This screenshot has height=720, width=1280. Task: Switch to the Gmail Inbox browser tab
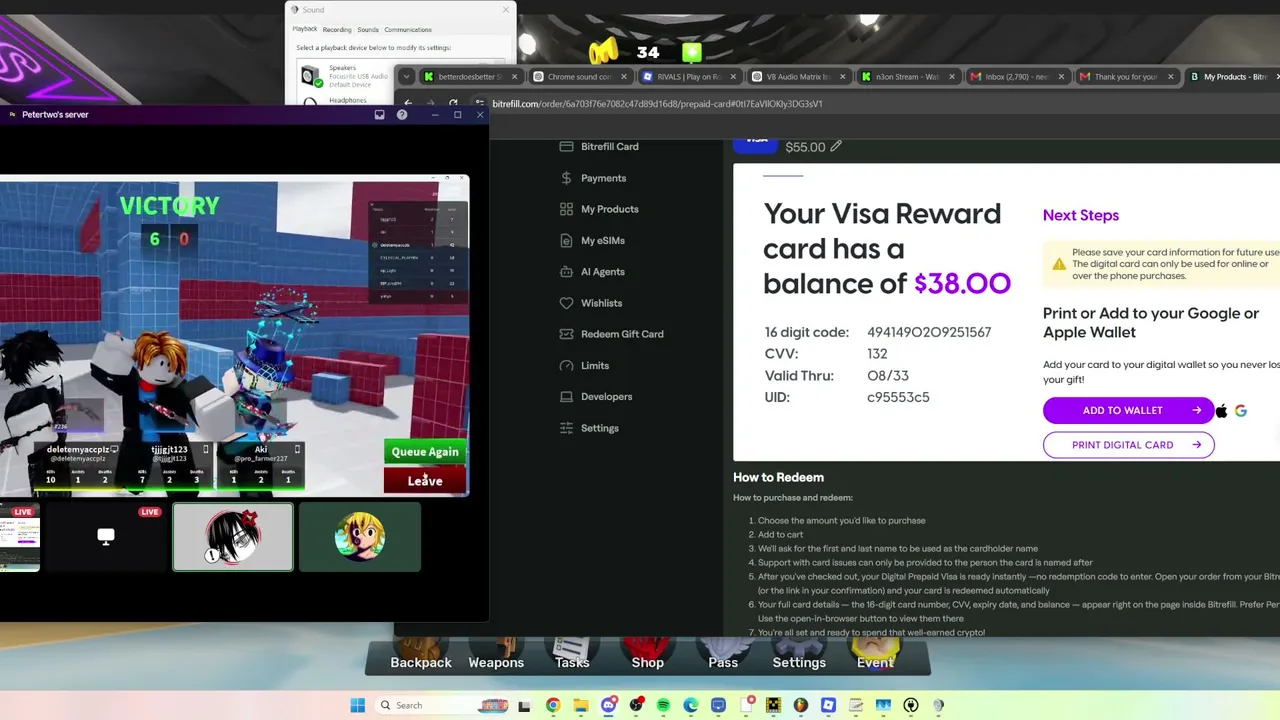click(x=1018, y=77)
